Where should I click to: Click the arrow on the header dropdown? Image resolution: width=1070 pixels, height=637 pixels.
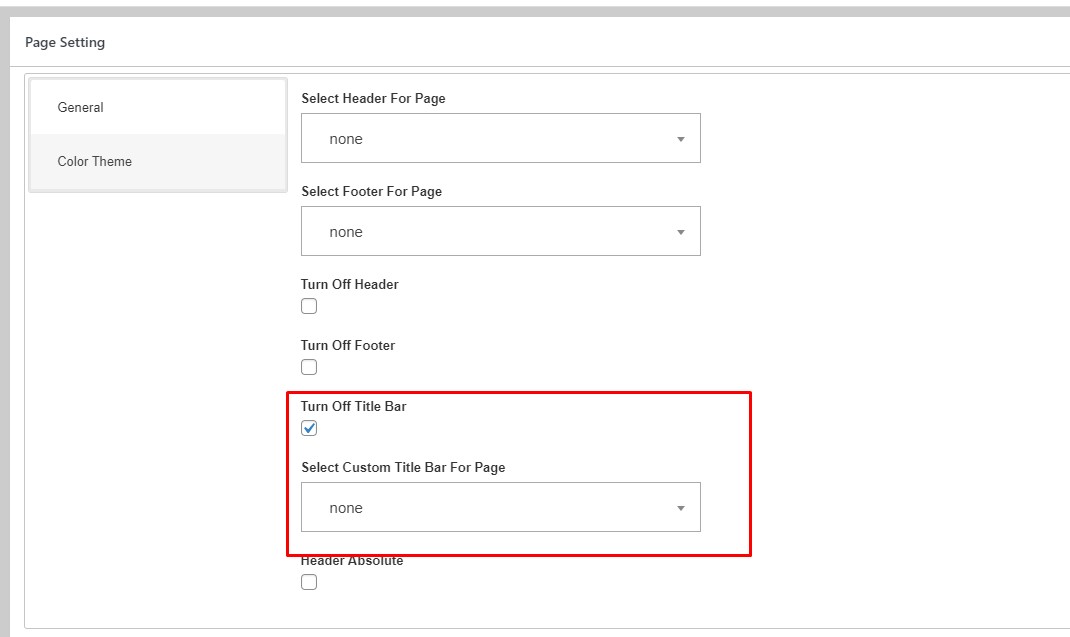pos(681,139)
